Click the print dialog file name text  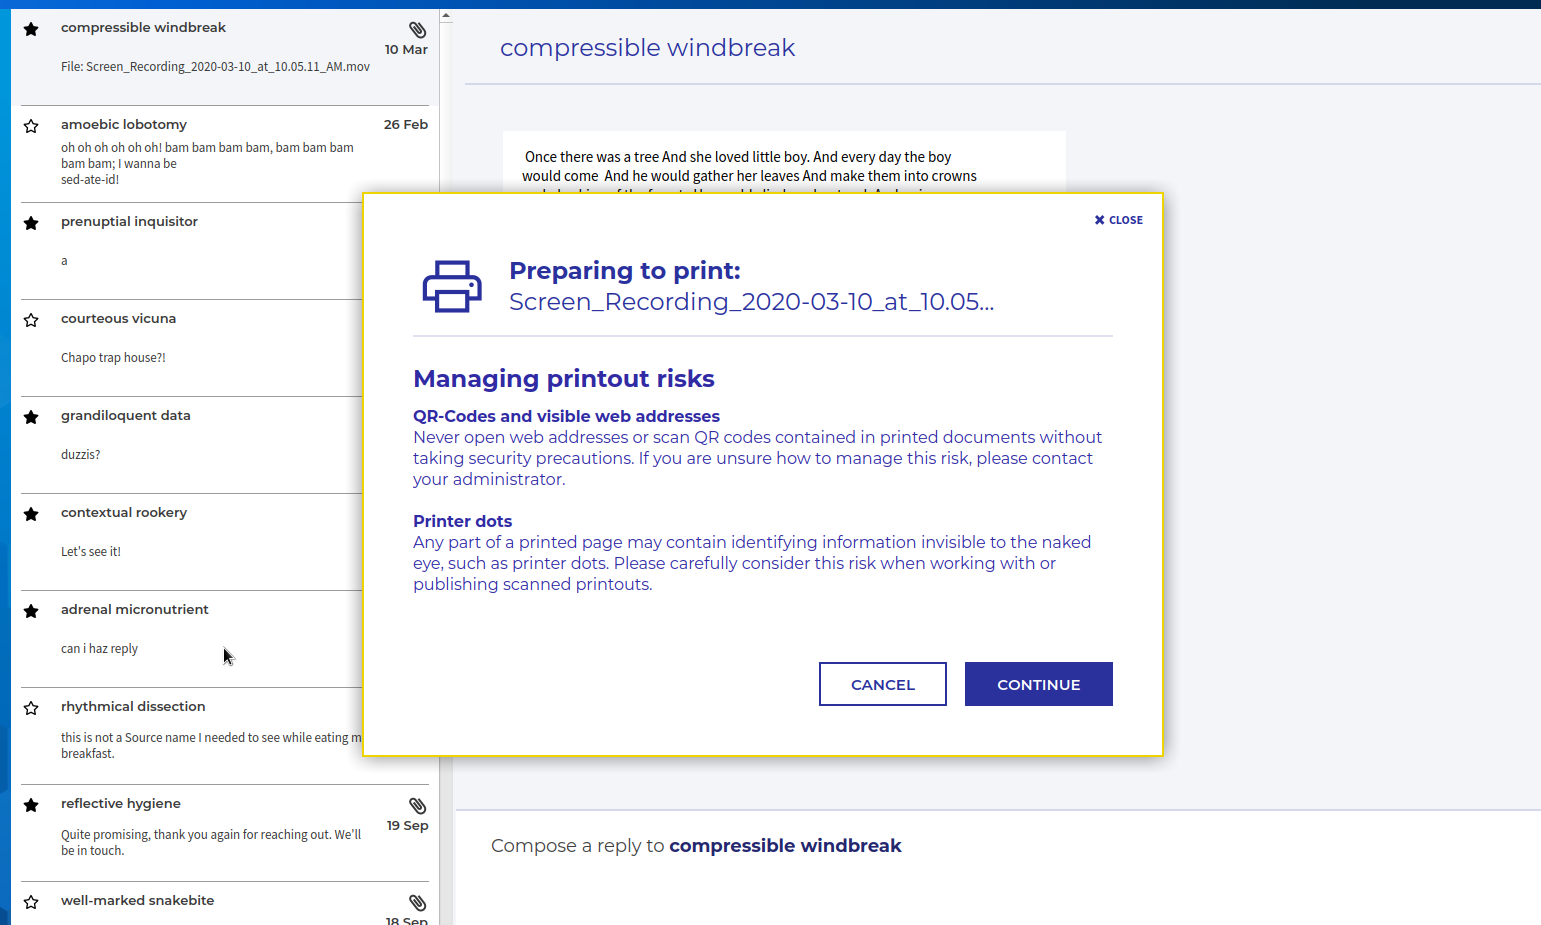[x=751, y=302]
